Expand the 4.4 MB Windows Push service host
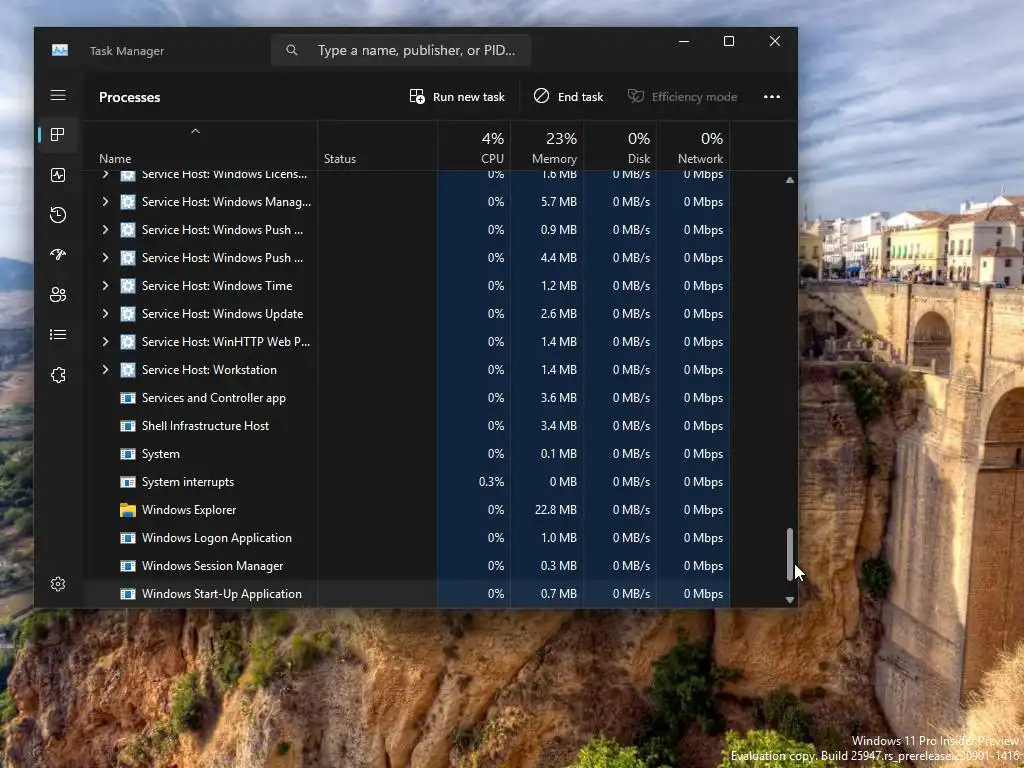The height and width of the screenshot is (768, 1024). pos(105,258)
